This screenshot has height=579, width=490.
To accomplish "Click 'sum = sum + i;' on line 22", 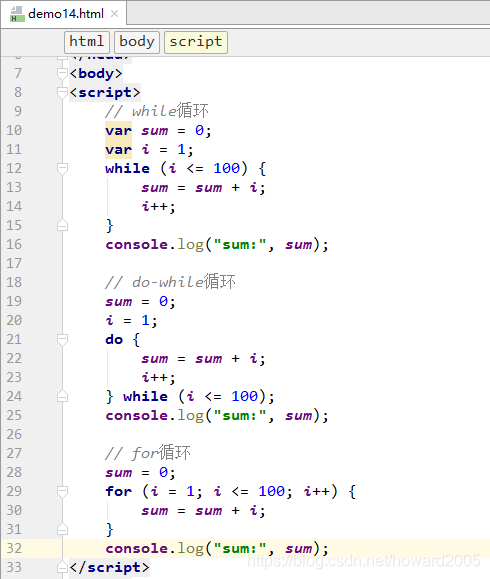I will point(203,359).
